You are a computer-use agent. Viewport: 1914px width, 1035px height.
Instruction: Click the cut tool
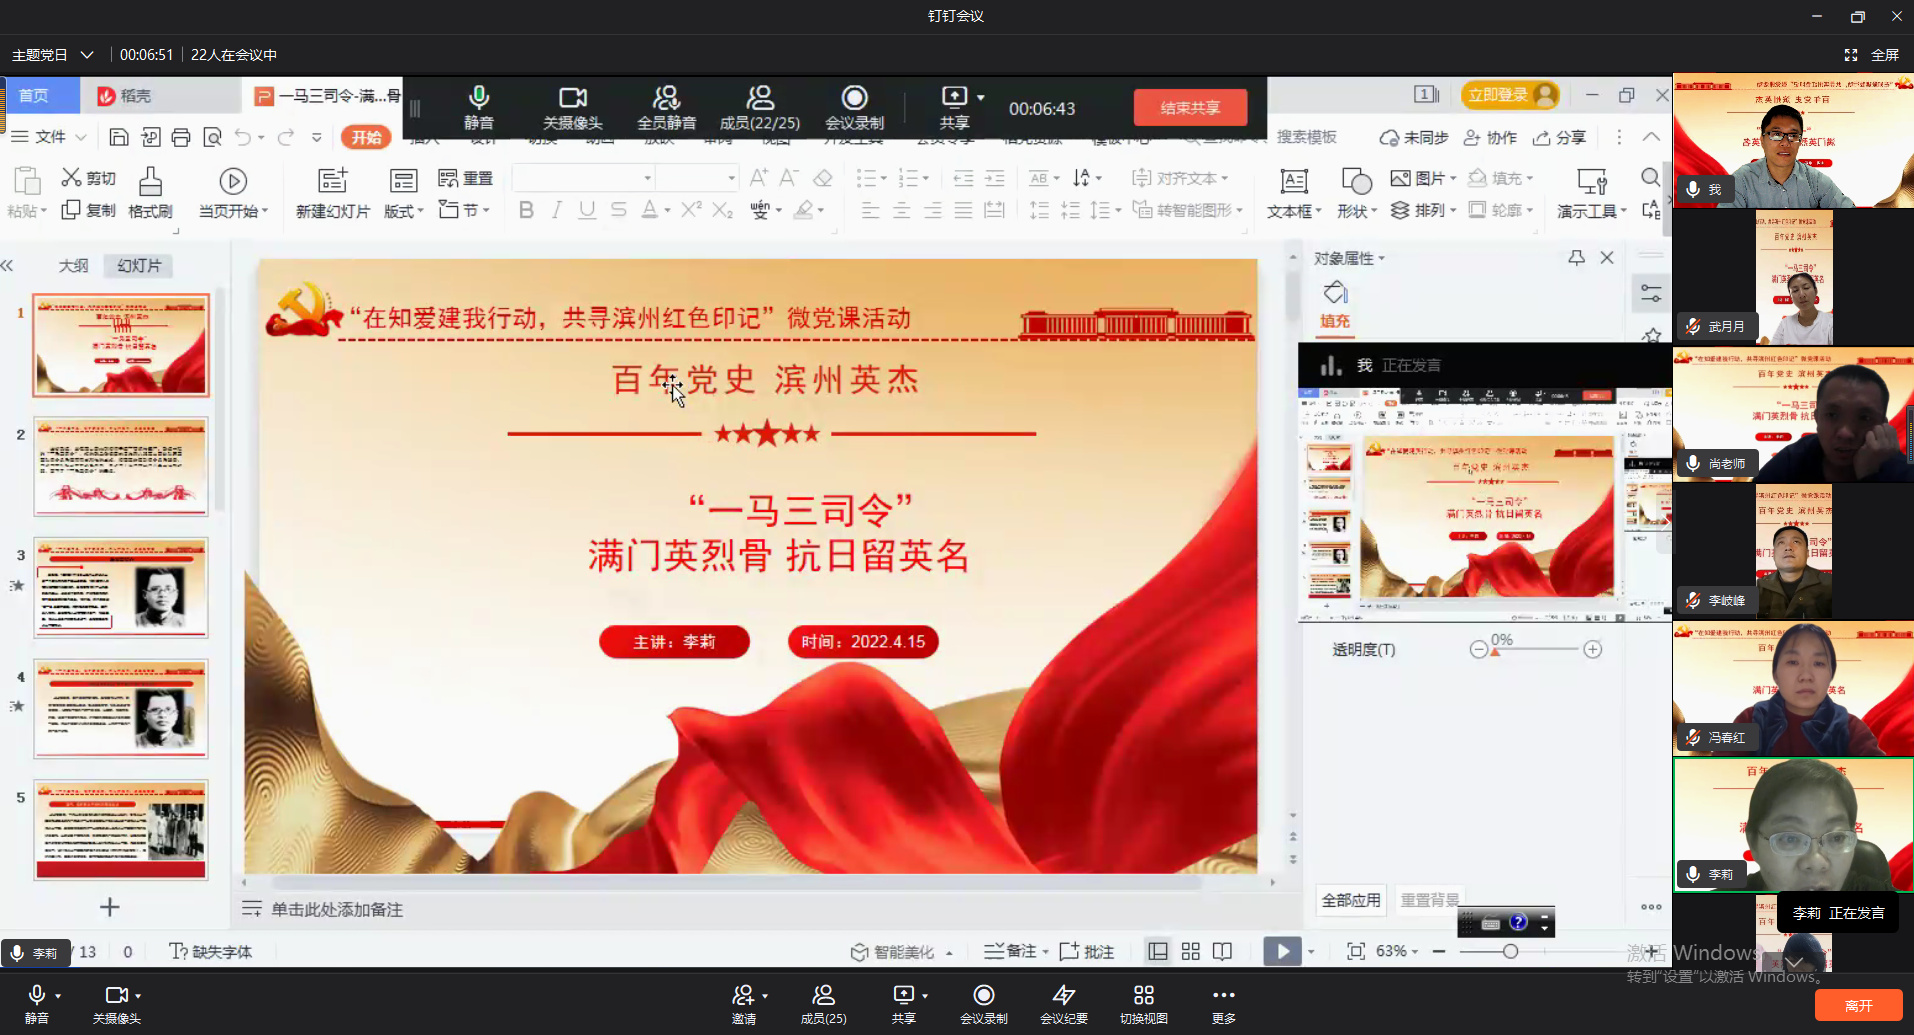pyautogui.click(x=88, y=178)
